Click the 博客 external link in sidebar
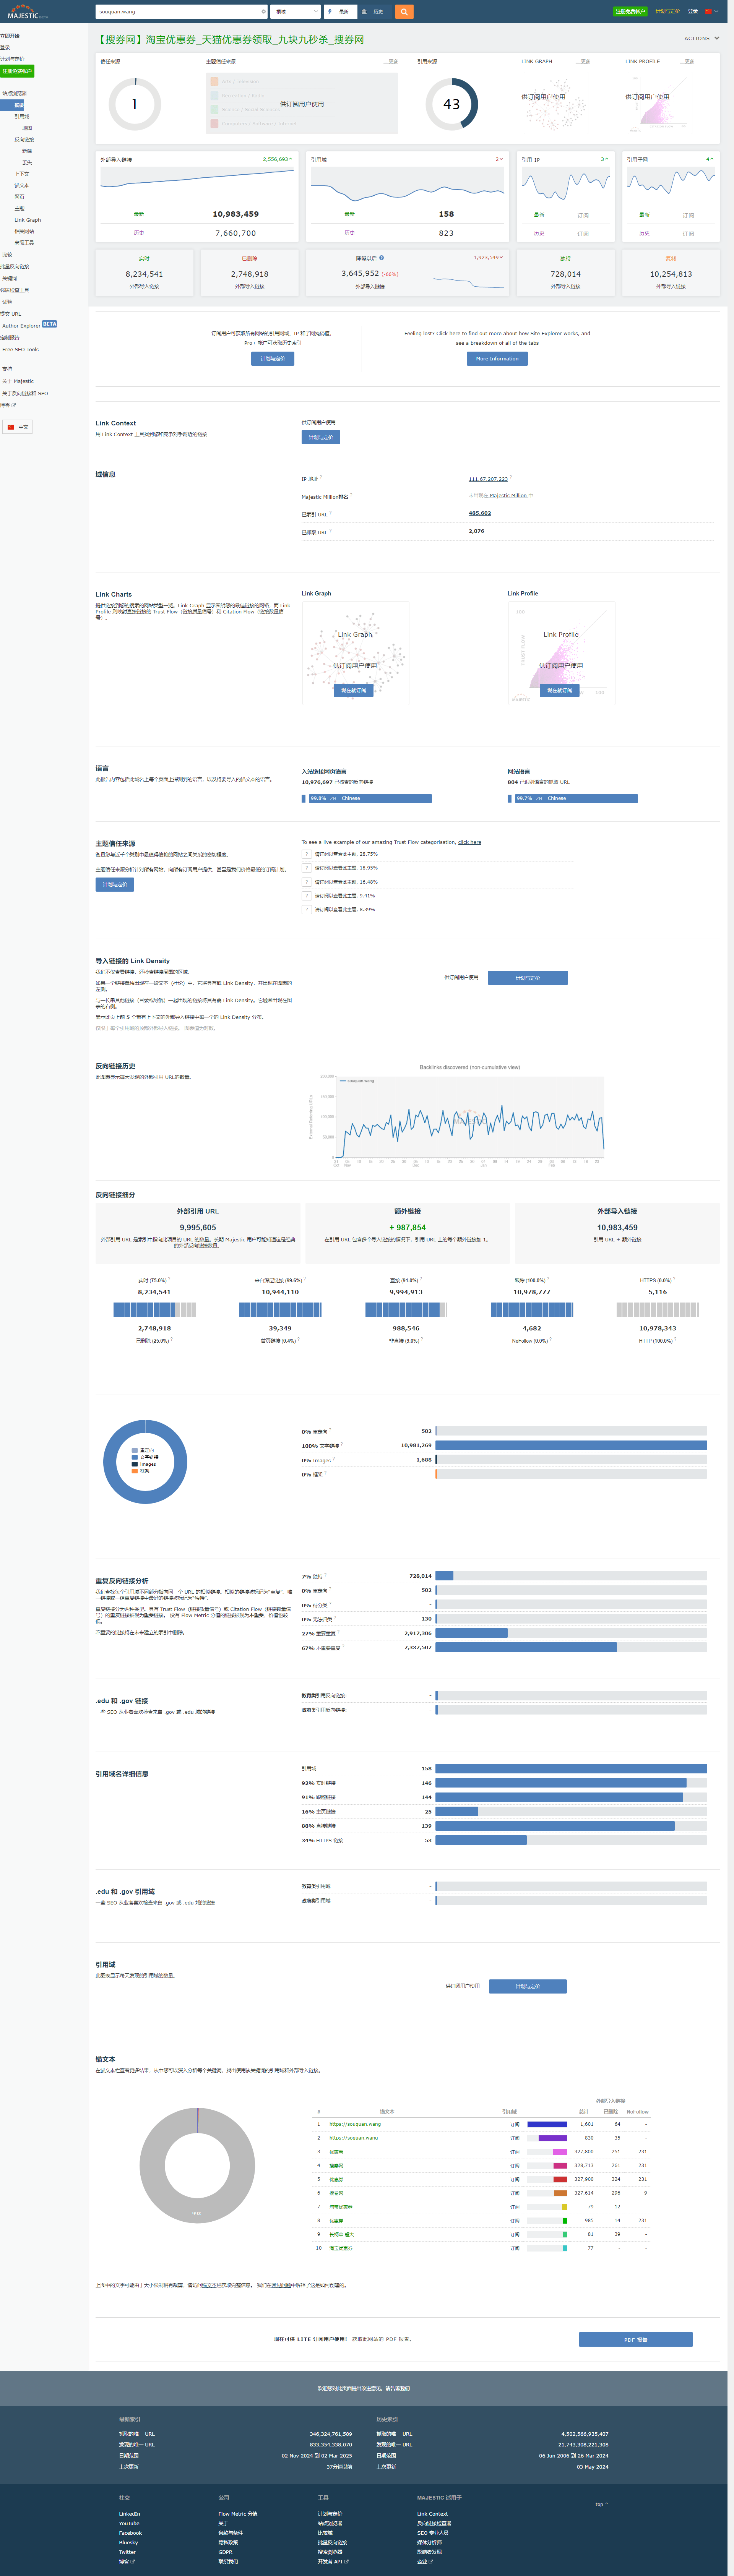 8,405
